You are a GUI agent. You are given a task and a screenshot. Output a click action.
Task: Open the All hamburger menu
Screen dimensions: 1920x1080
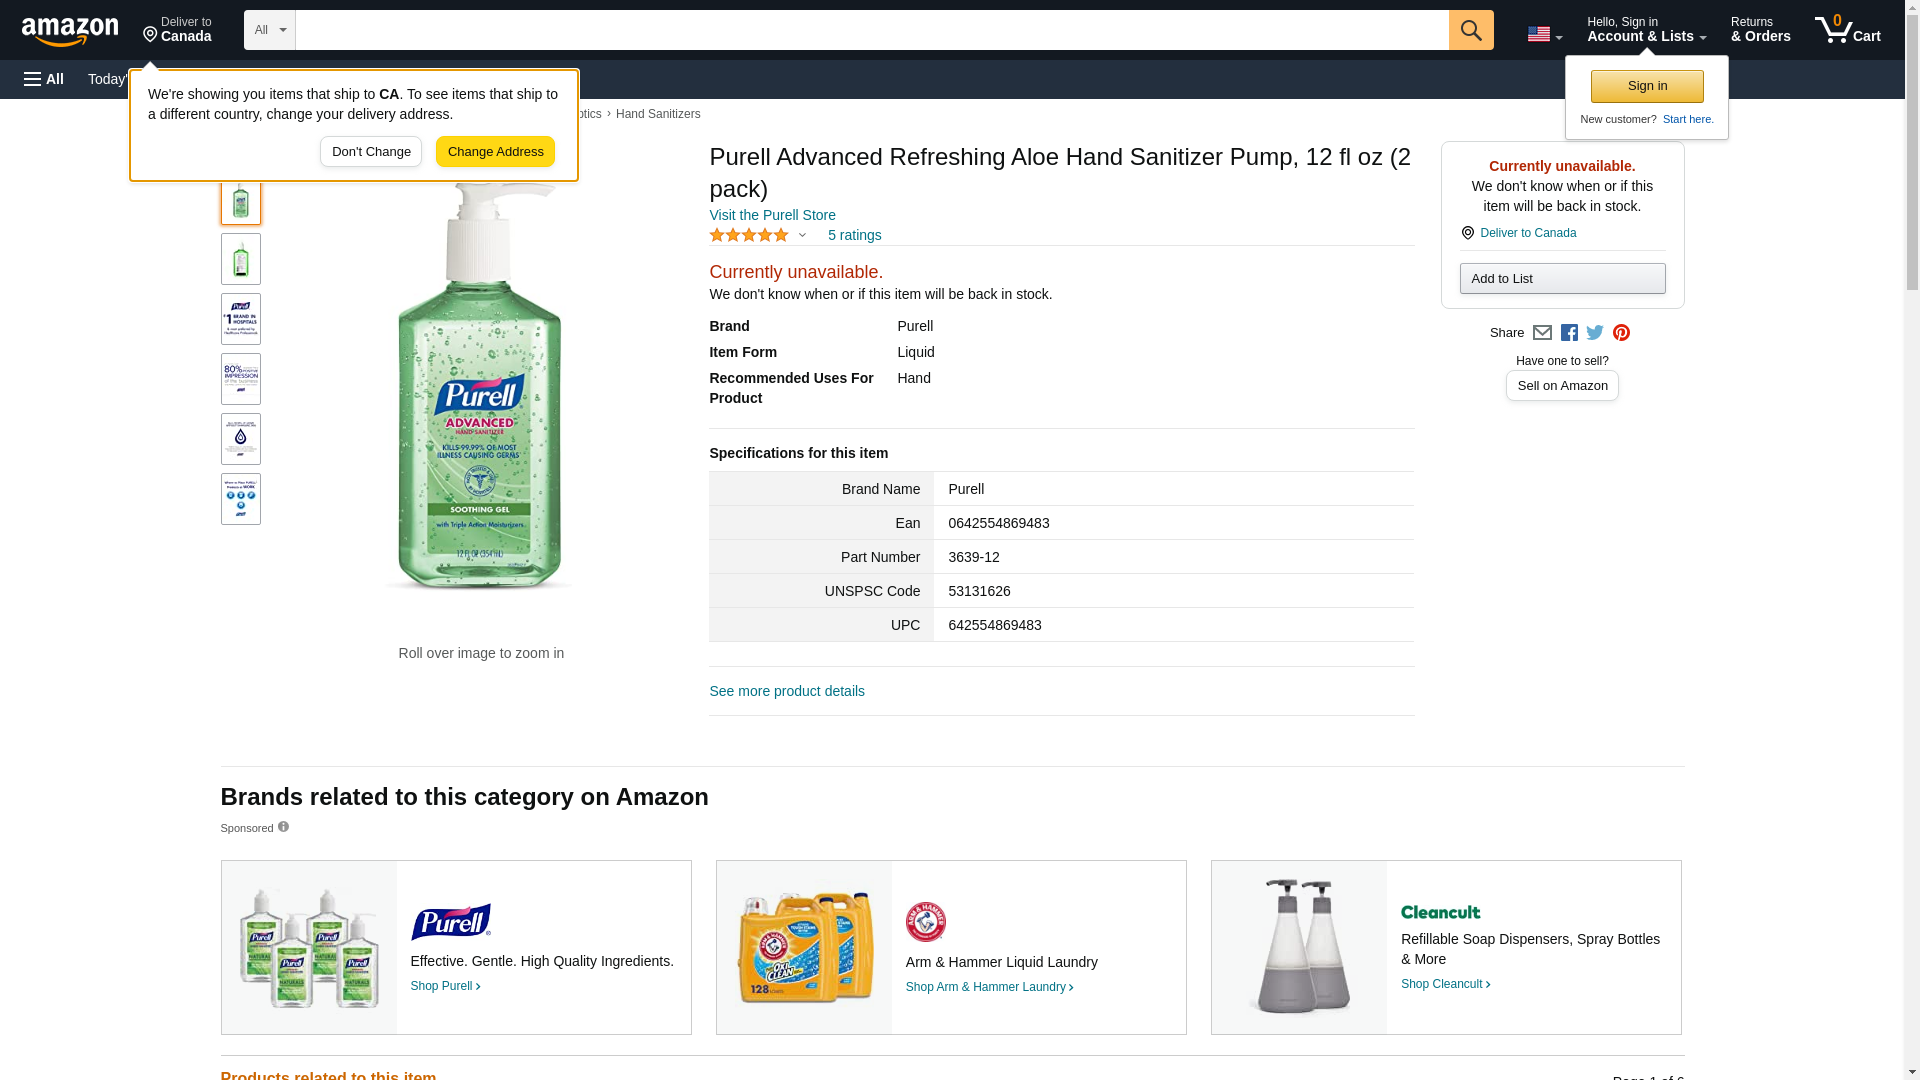[44, 79]
